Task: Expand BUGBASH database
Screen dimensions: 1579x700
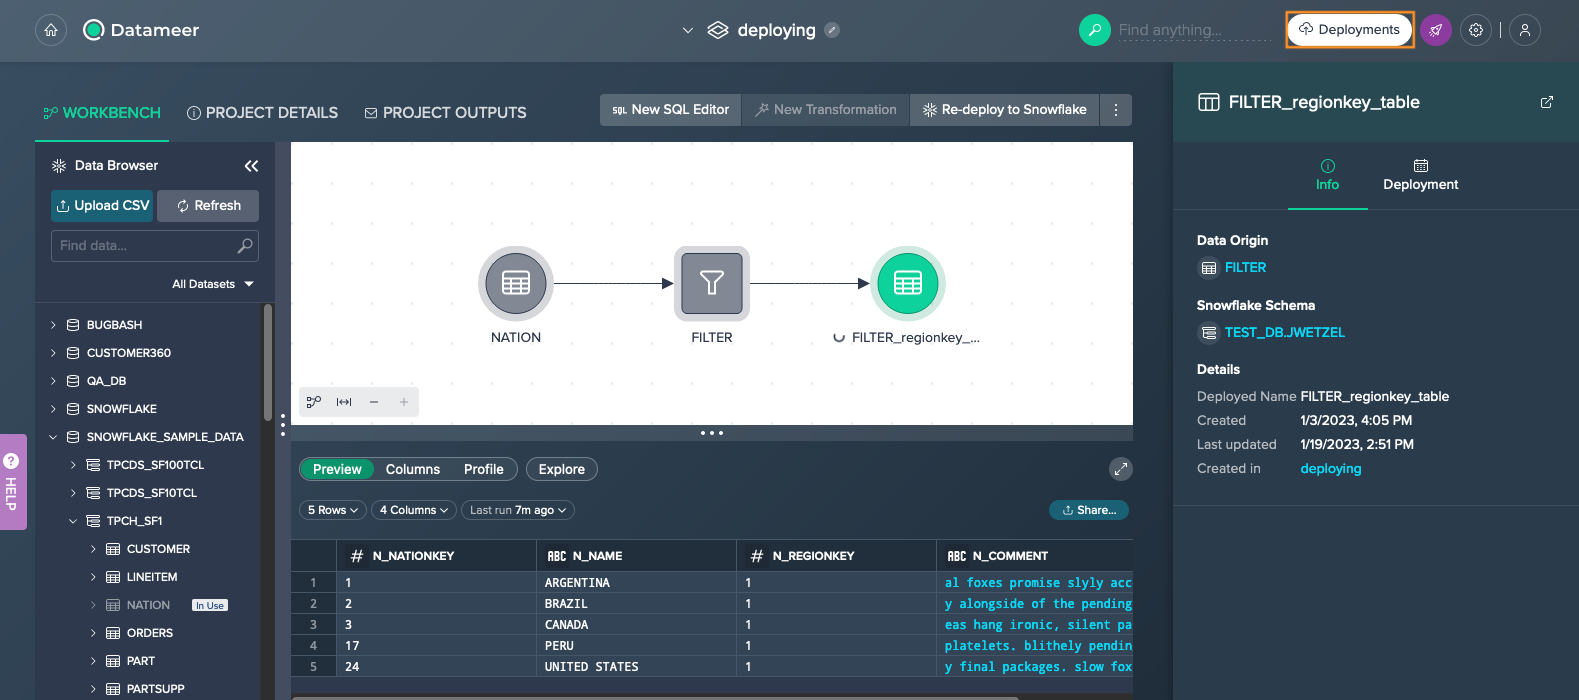Action: click(x=53, y=325)
